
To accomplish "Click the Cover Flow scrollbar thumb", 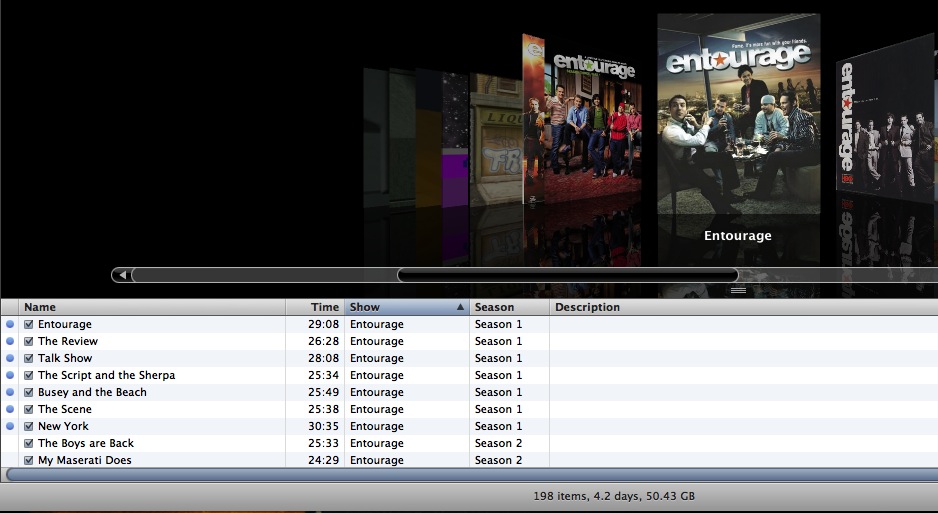I will pos(568,275).
